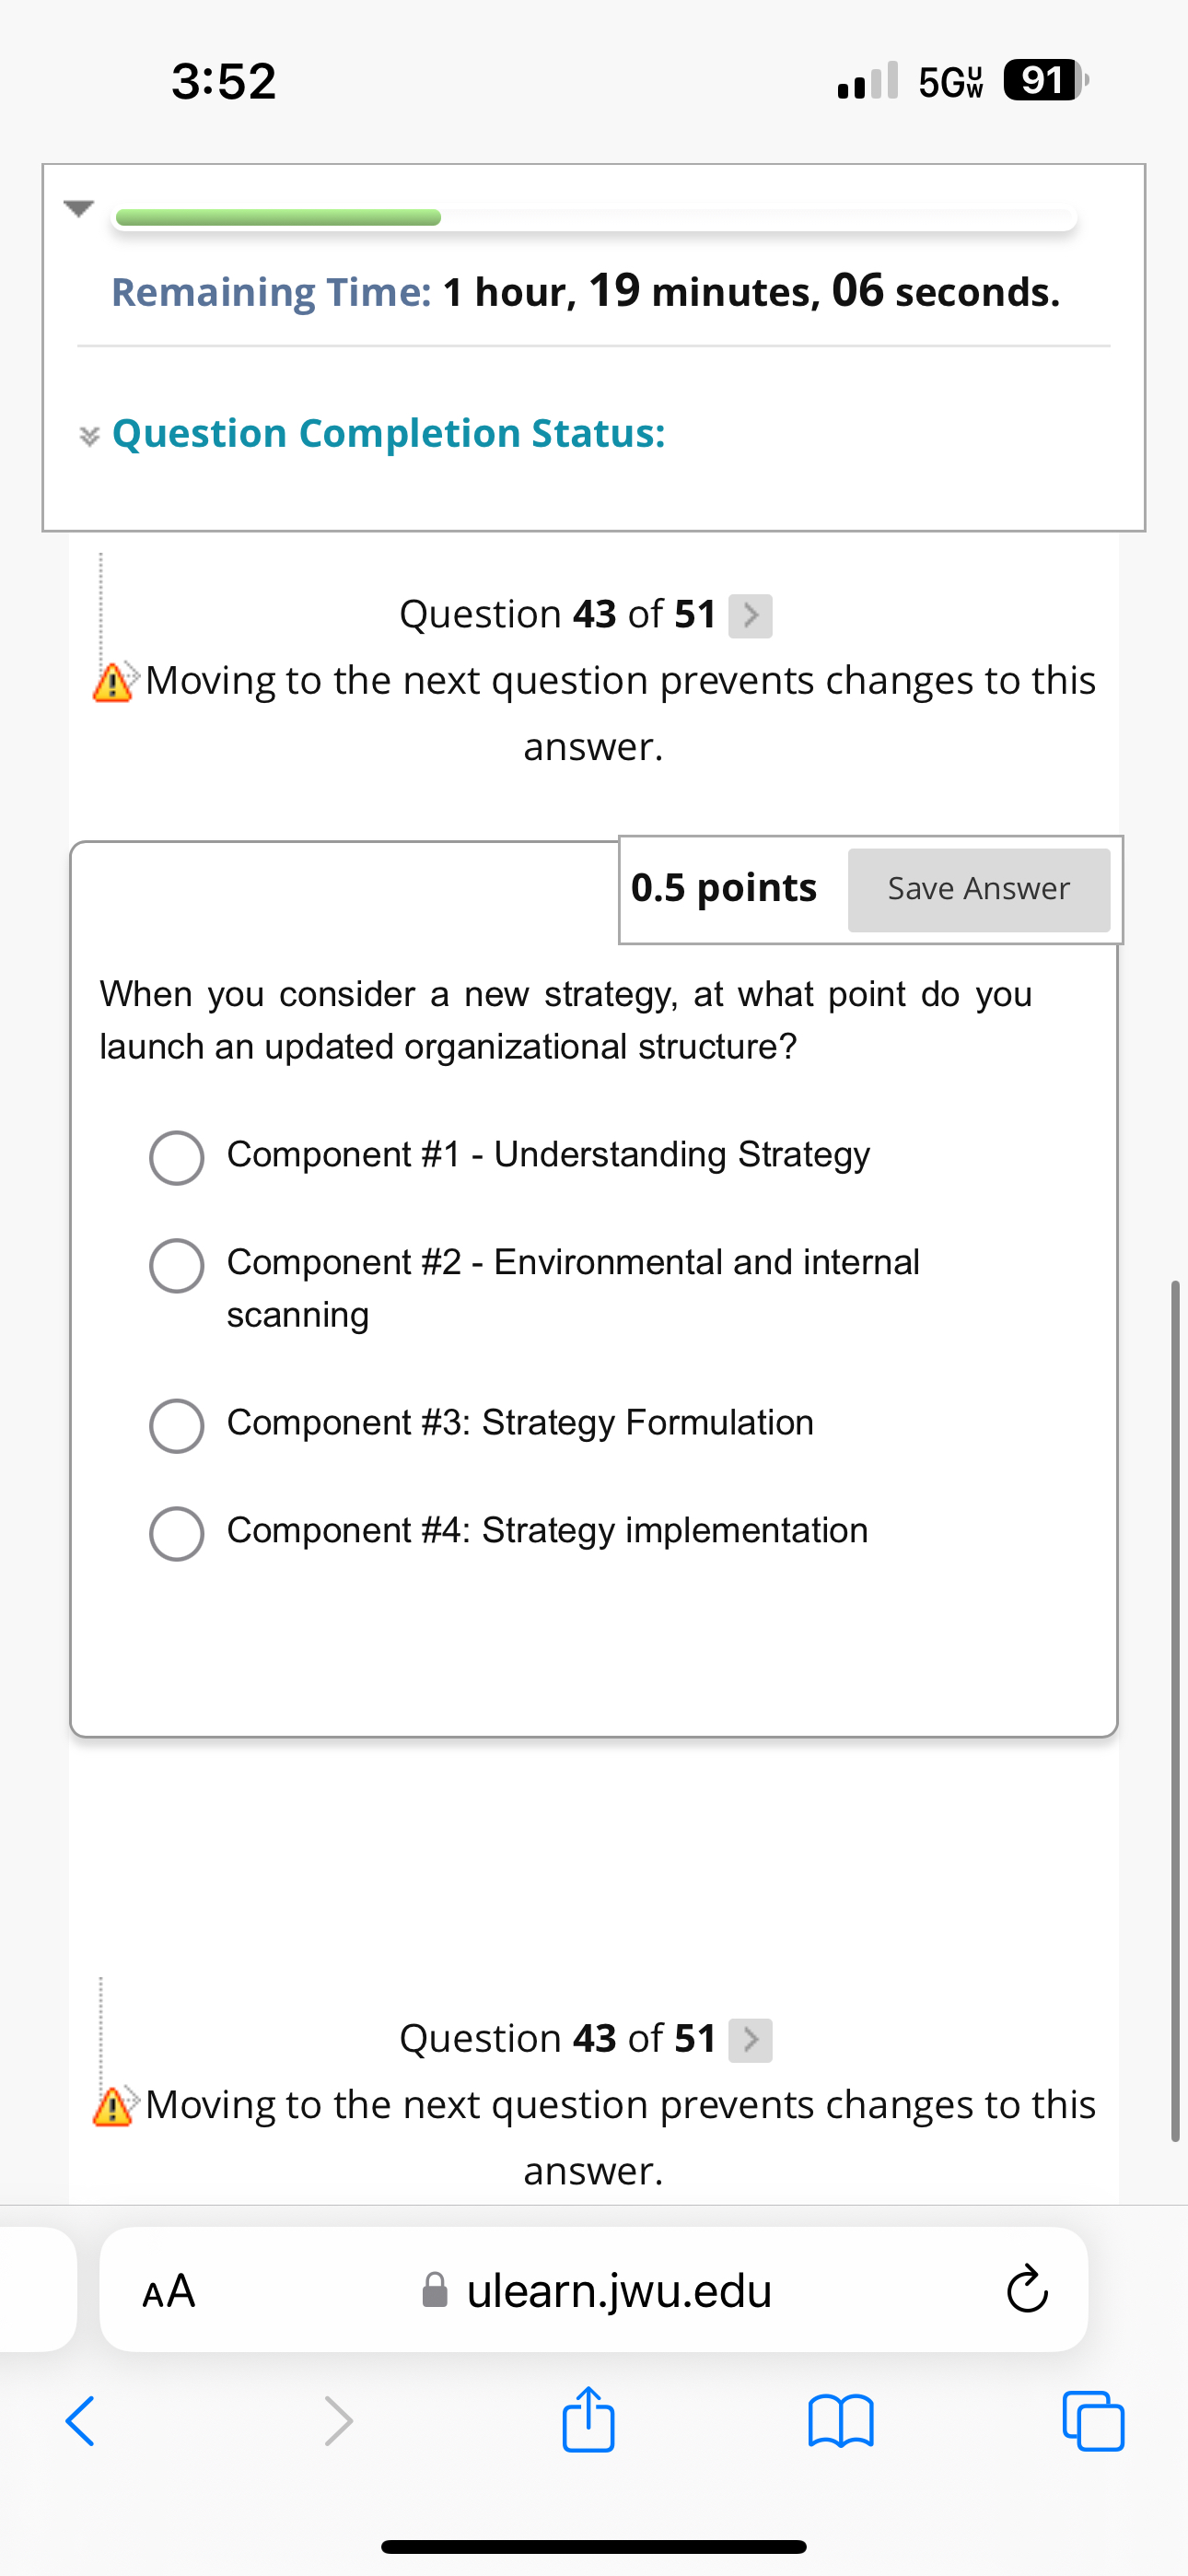Open Safari tabs overview icon
Screen dimensions: 1188x2576
point(1093,2421)
